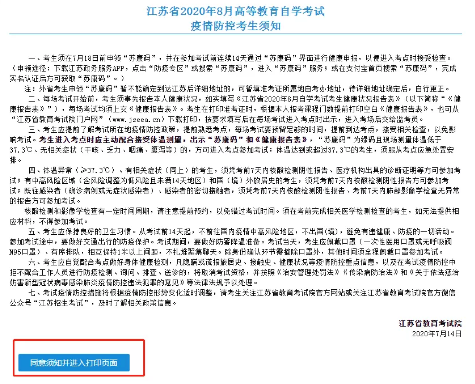Click the signature 江苏省教育考试院
Image resolution: width=475 pixels, height=384 pixels.
click(x=430, y=323)
